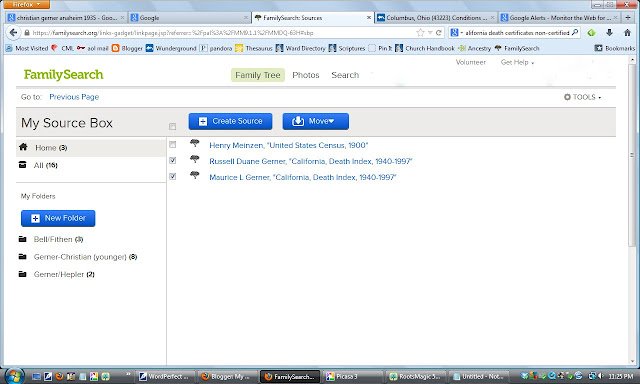Uncheck the Russell Duane Gerner checkbox
The width and height of the screenshot is (640, 384).
click(173, 160)
